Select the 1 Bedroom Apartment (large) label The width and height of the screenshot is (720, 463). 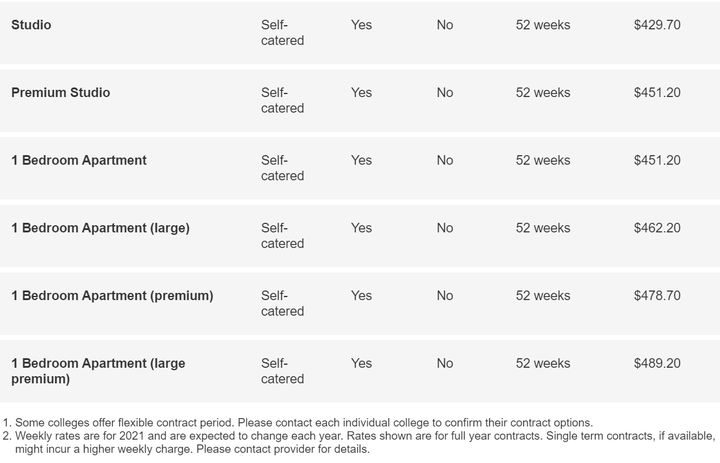coord(100,228)
